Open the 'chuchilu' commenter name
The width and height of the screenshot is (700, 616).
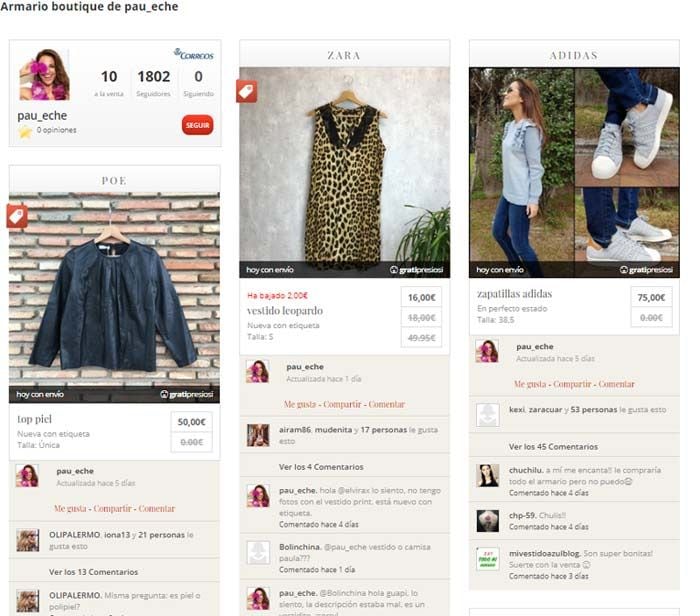(x=526, y=470)
